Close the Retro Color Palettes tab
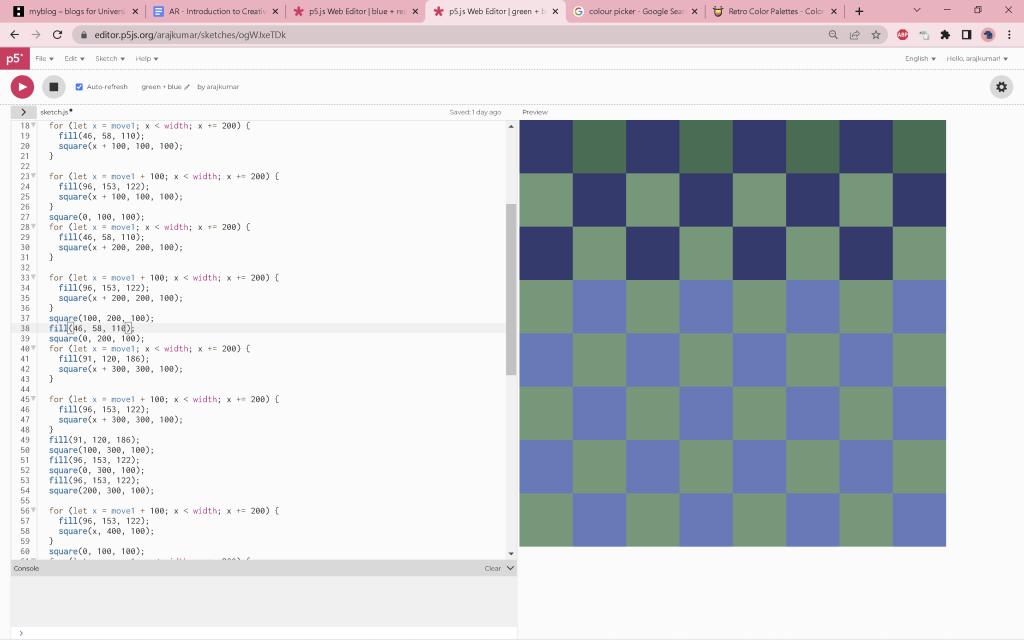Screen dimensions: 1024x640 point(834,11)
